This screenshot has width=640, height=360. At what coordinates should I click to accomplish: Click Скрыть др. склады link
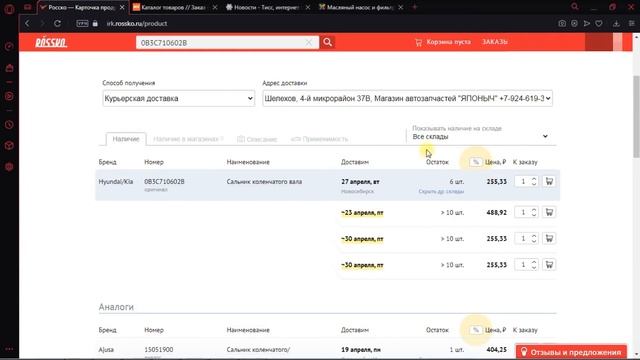point(441,191)
